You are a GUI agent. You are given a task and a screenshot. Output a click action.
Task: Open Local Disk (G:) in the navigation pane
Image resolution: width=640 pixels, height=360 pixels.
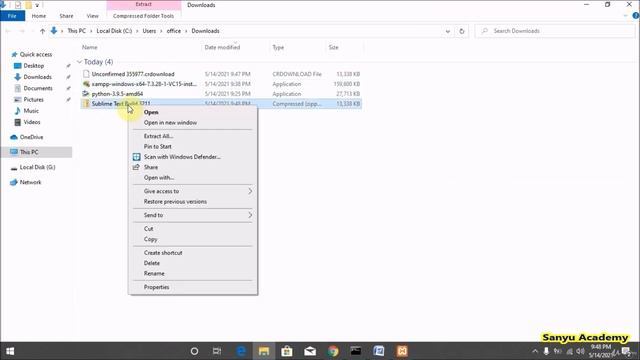coord(37,167)
